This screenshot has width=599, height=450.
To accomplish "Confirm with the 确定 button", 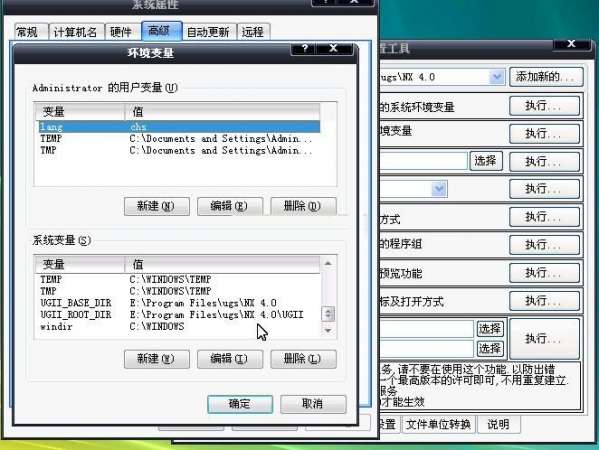I will click(240, 404).
